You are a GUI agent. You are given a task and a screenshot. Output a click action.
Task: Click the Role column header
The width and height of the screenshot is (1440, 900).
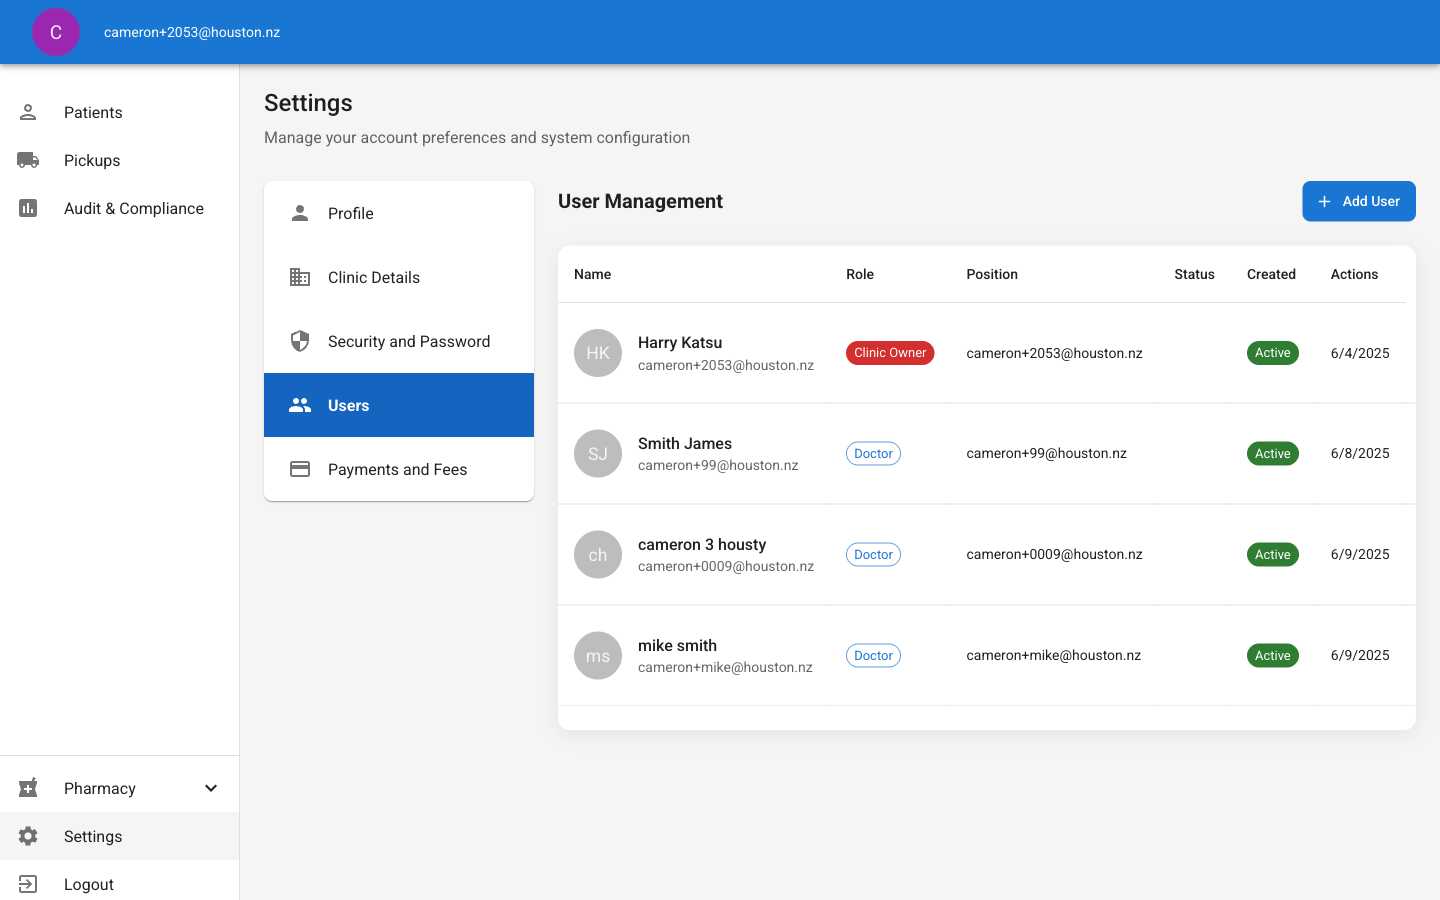pyautogui.click(x=860, y=274)
